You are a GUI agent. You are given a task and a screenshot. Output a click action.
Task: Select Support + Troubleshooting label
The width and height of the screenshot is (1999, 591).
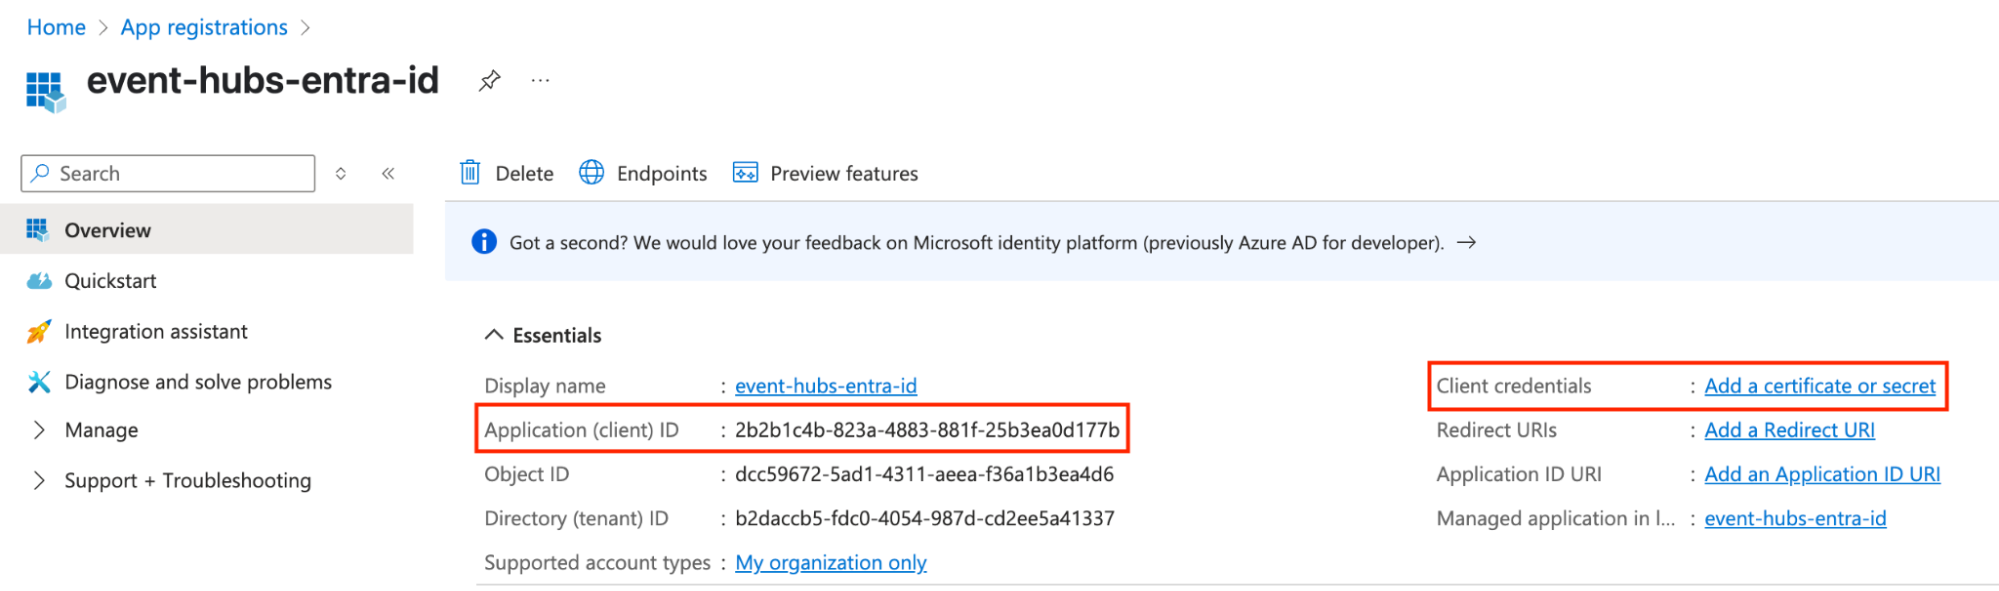pos(188,480)
